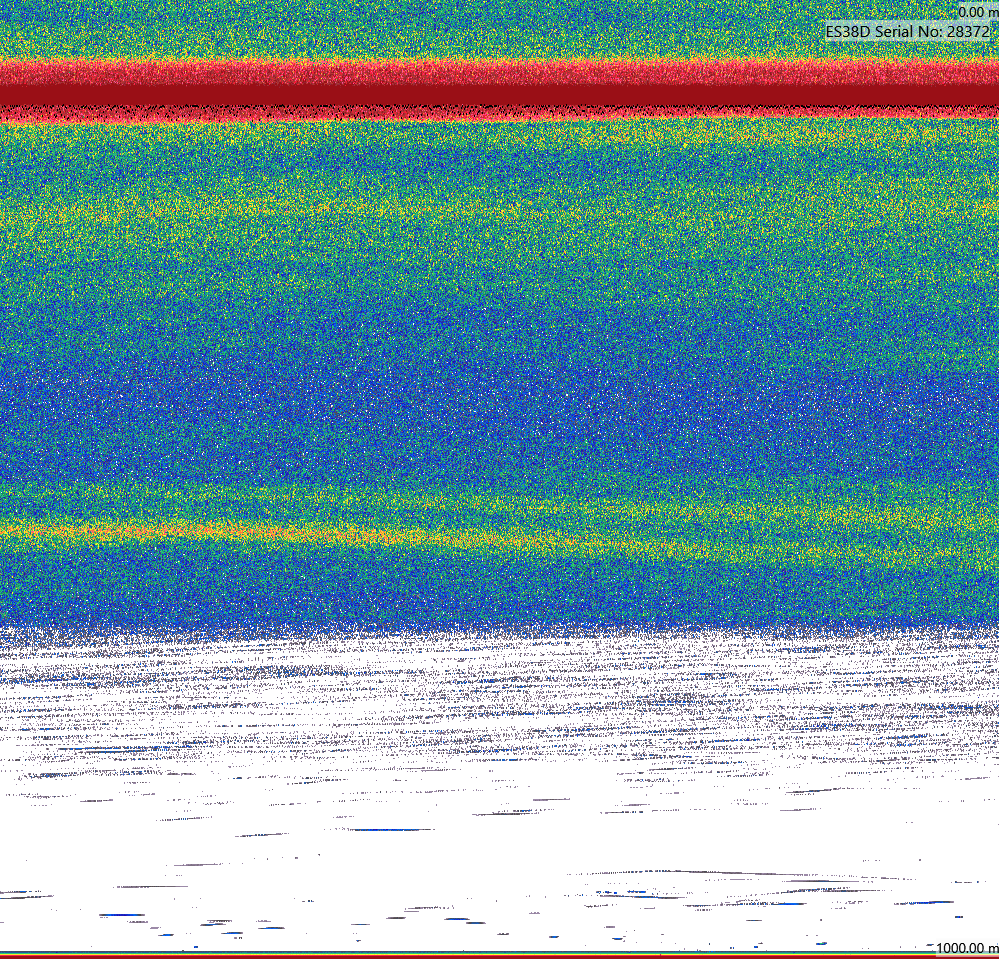The height and width of the screenshot is (959, 1000).
Task: Click the blue dash near bottom-left corner
Action: coord(122,915)
